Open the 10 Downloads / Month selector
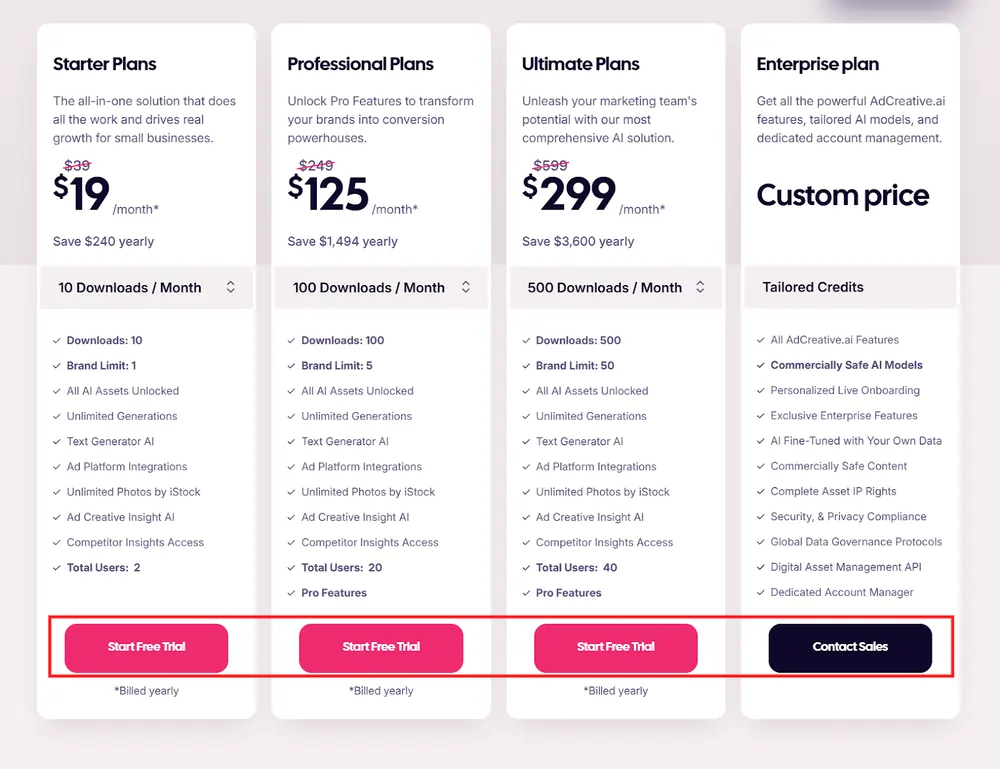 (x=146, y=287)
